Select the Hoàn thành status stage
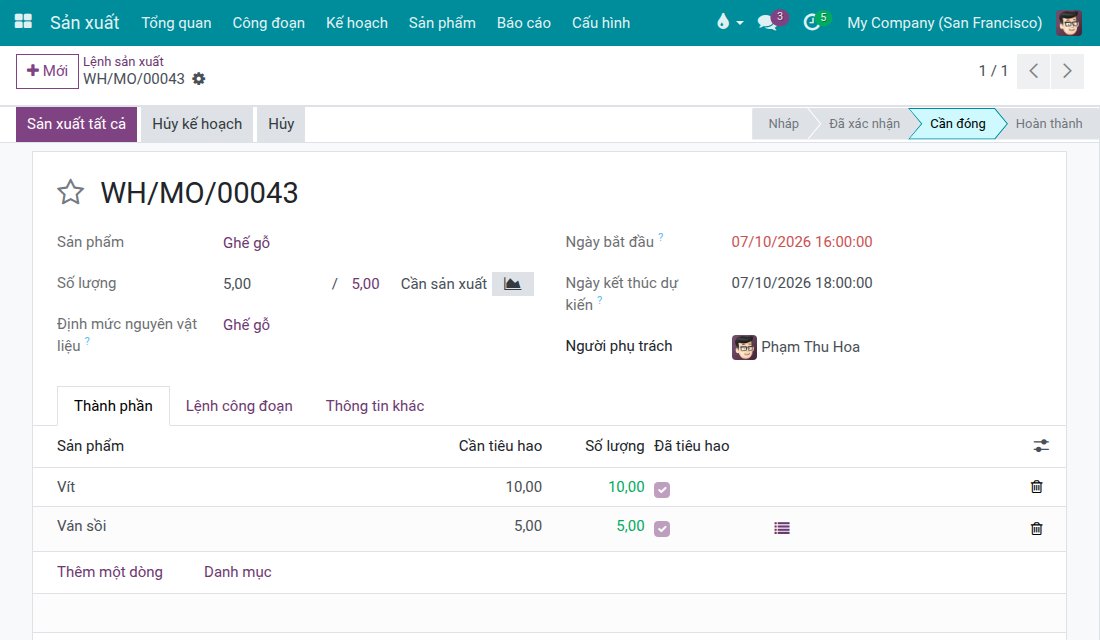The height and width of the screenshot is (640, 1100). (1048, 124)
